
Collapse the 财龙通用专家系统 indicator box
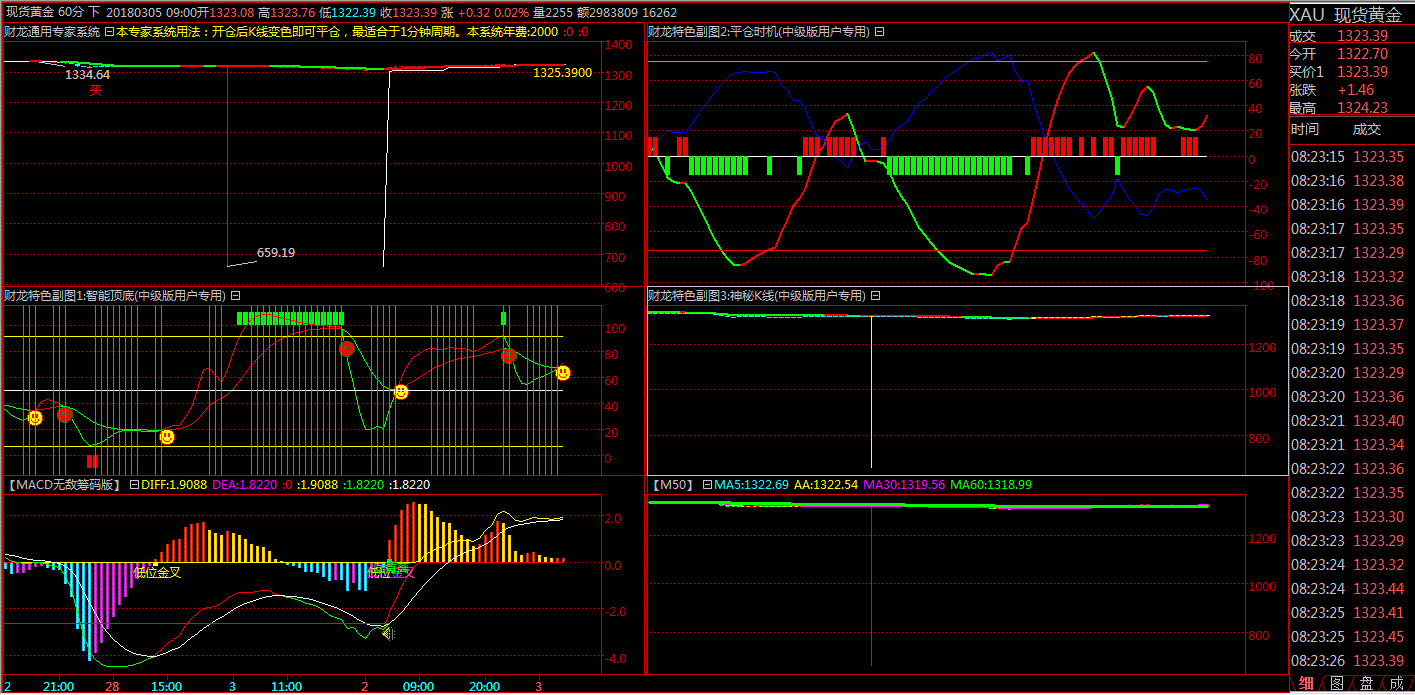click(x=109, y=32)
